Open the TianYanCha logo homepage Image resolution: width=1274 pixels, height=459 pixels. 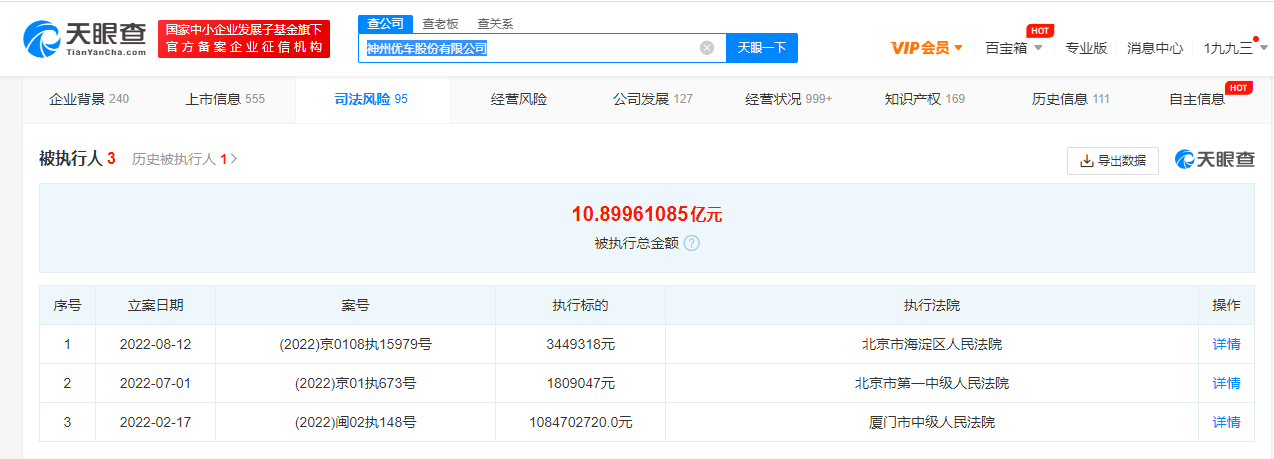(x=85, y=38)
